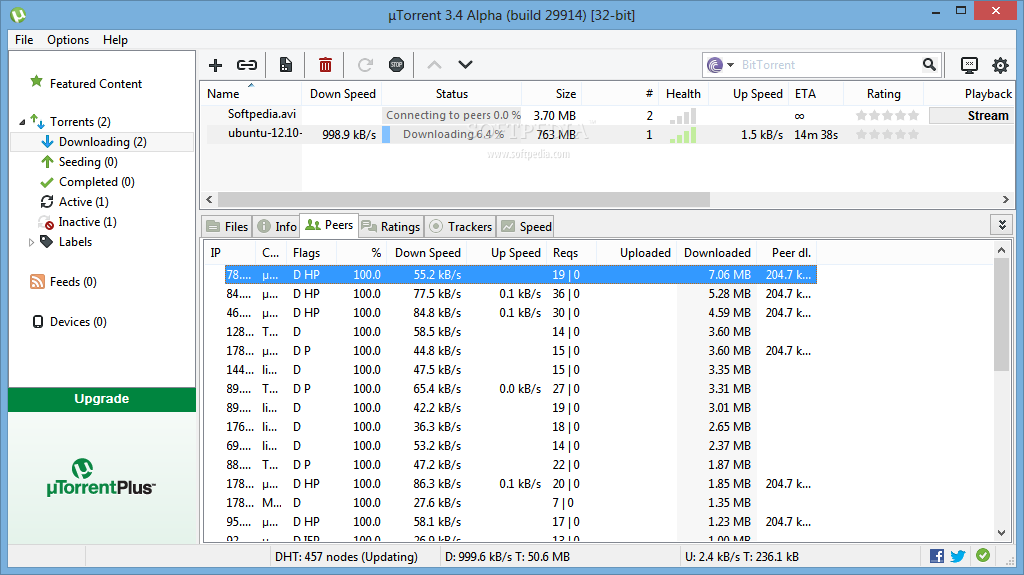Image resolution: width=1024 pixels, height=575 pixels.
Task: Sort peers by Flags column
Action: click(312, 253)
